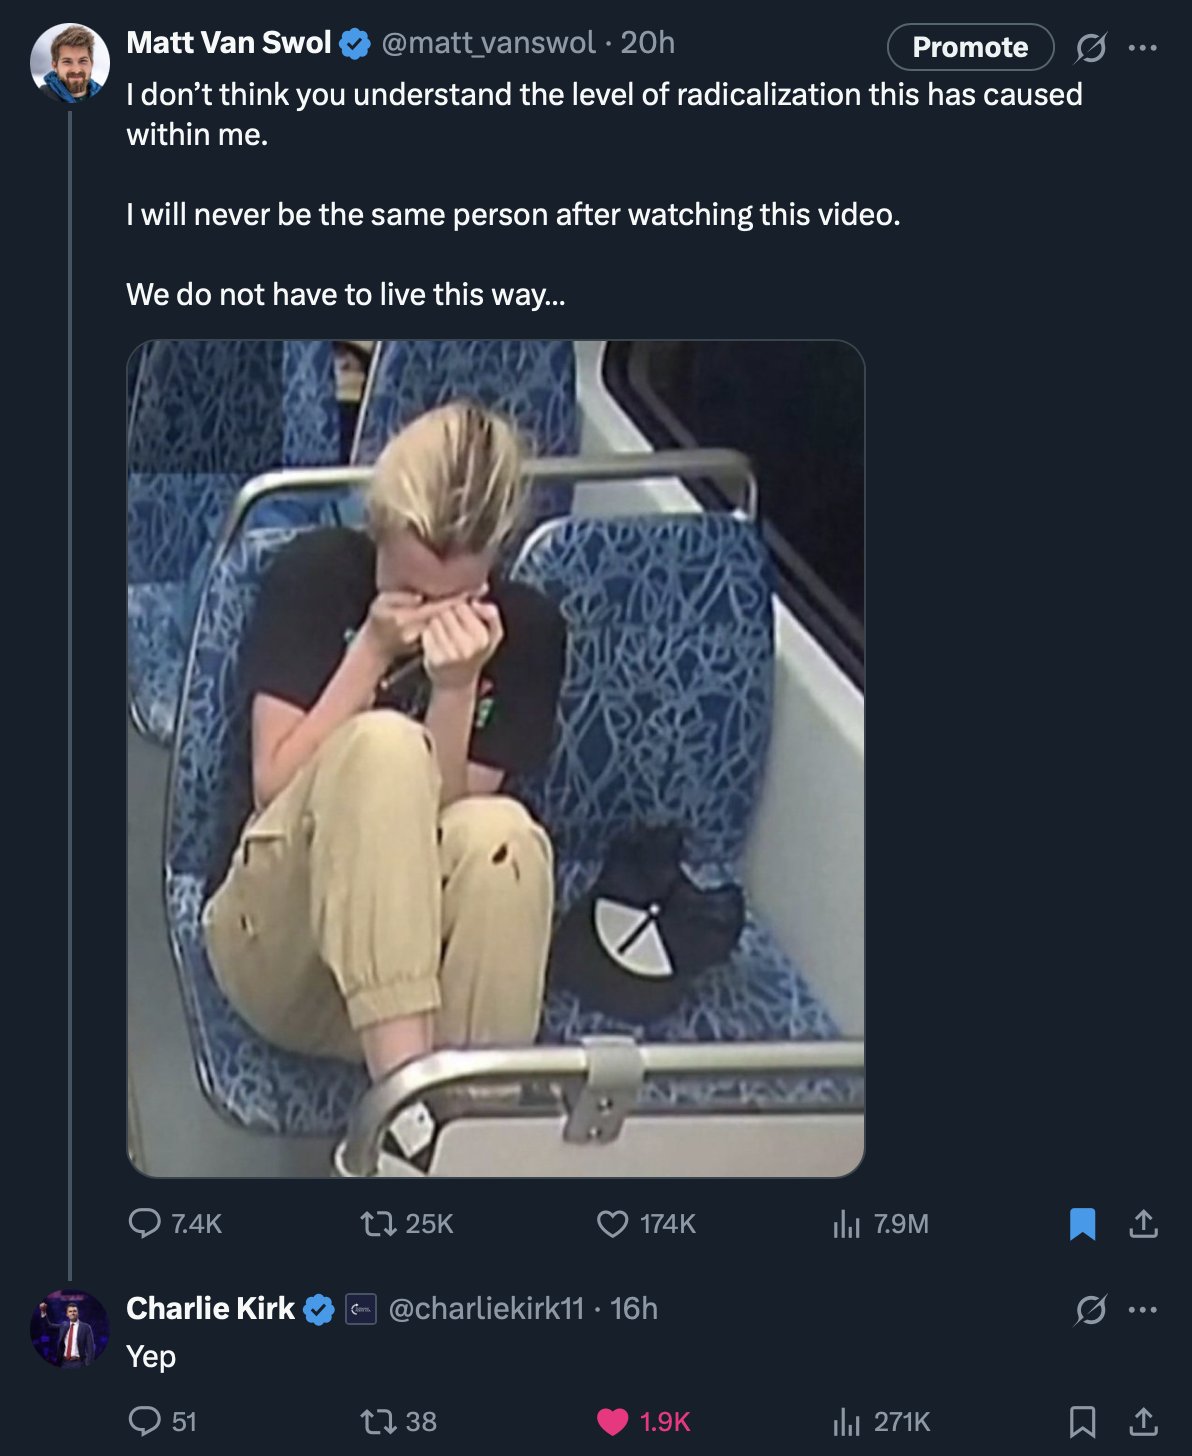Reply to Charlie Kirk's post
Image resolution: width=1192 pixels, height=1456 pixels.
(146, 1421)
